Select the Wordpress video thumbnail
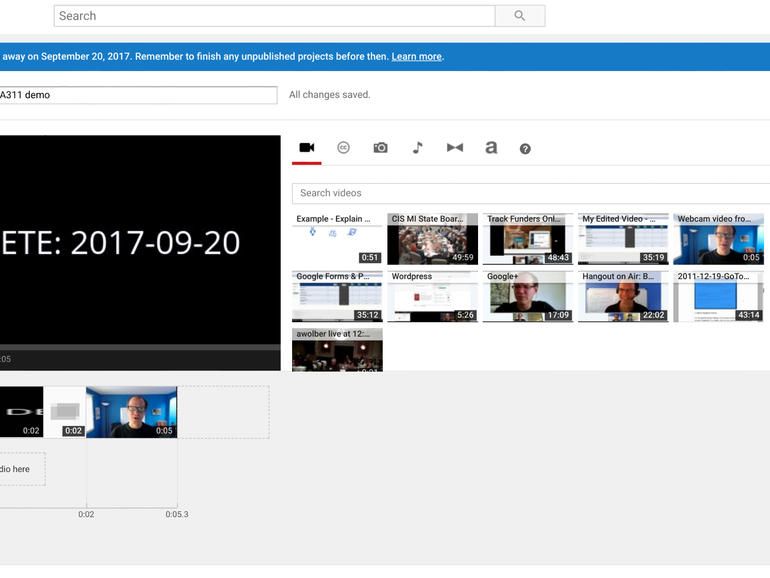 (x=432, y=297)
